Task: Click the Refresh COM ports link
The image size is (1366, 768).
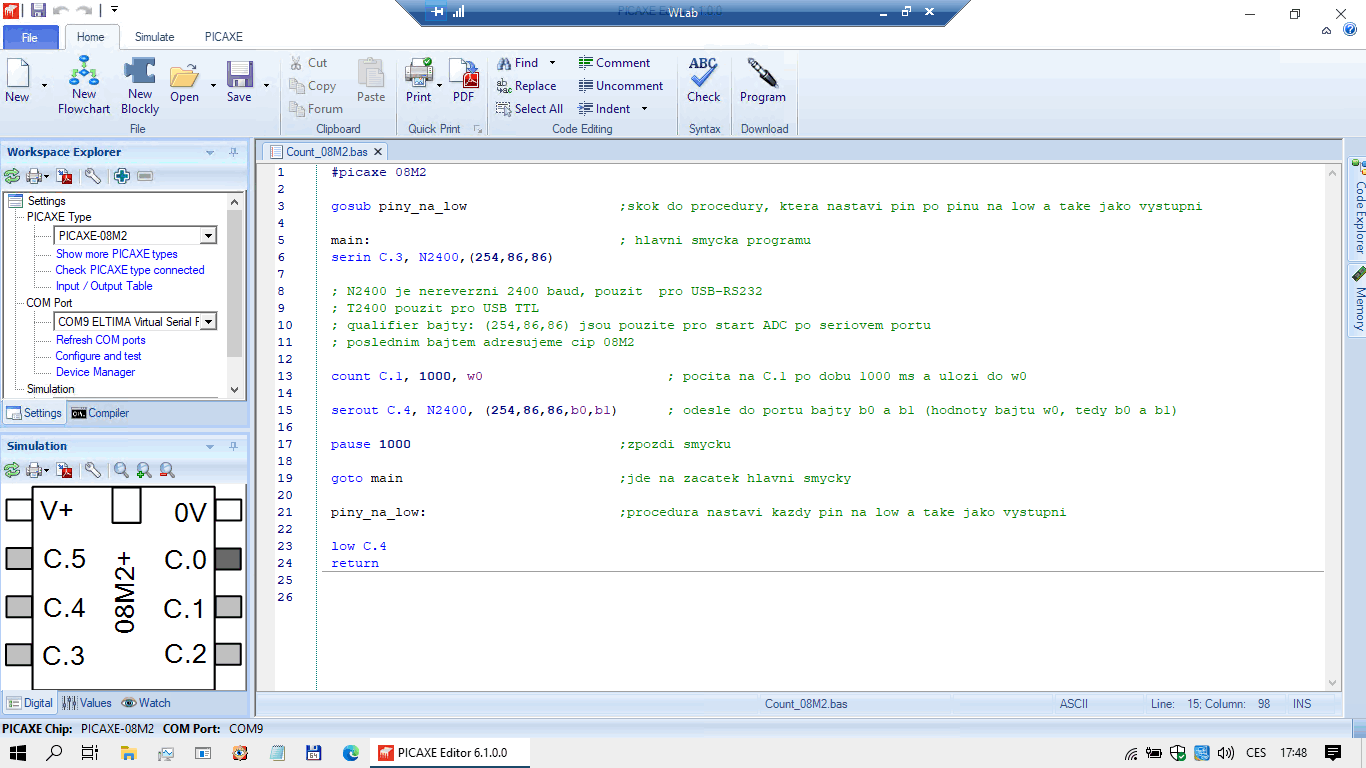Action: coord(100,340)
